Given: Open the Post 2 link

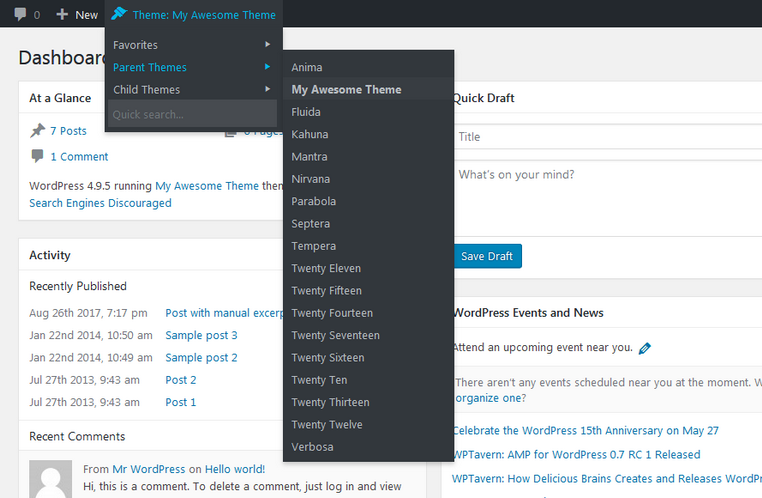Looking at the screenshot, I should [x=181, y=380].
